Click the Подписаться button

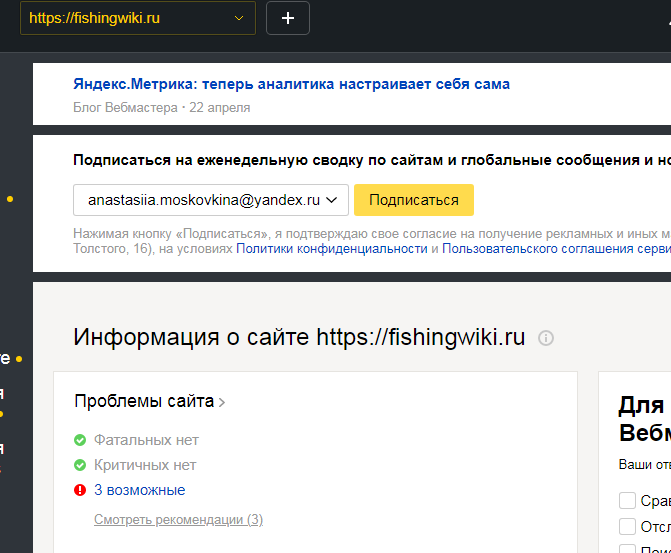point(414,200)
